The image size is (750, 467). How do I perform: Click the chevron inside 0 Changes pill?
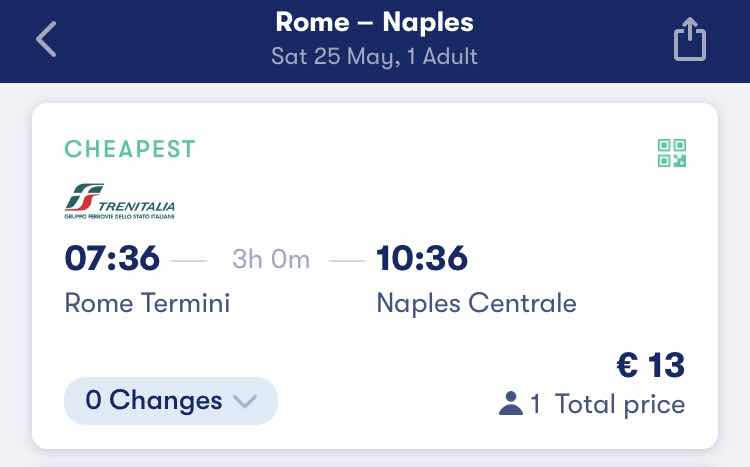pyautogui.click(x=245, y=401)
